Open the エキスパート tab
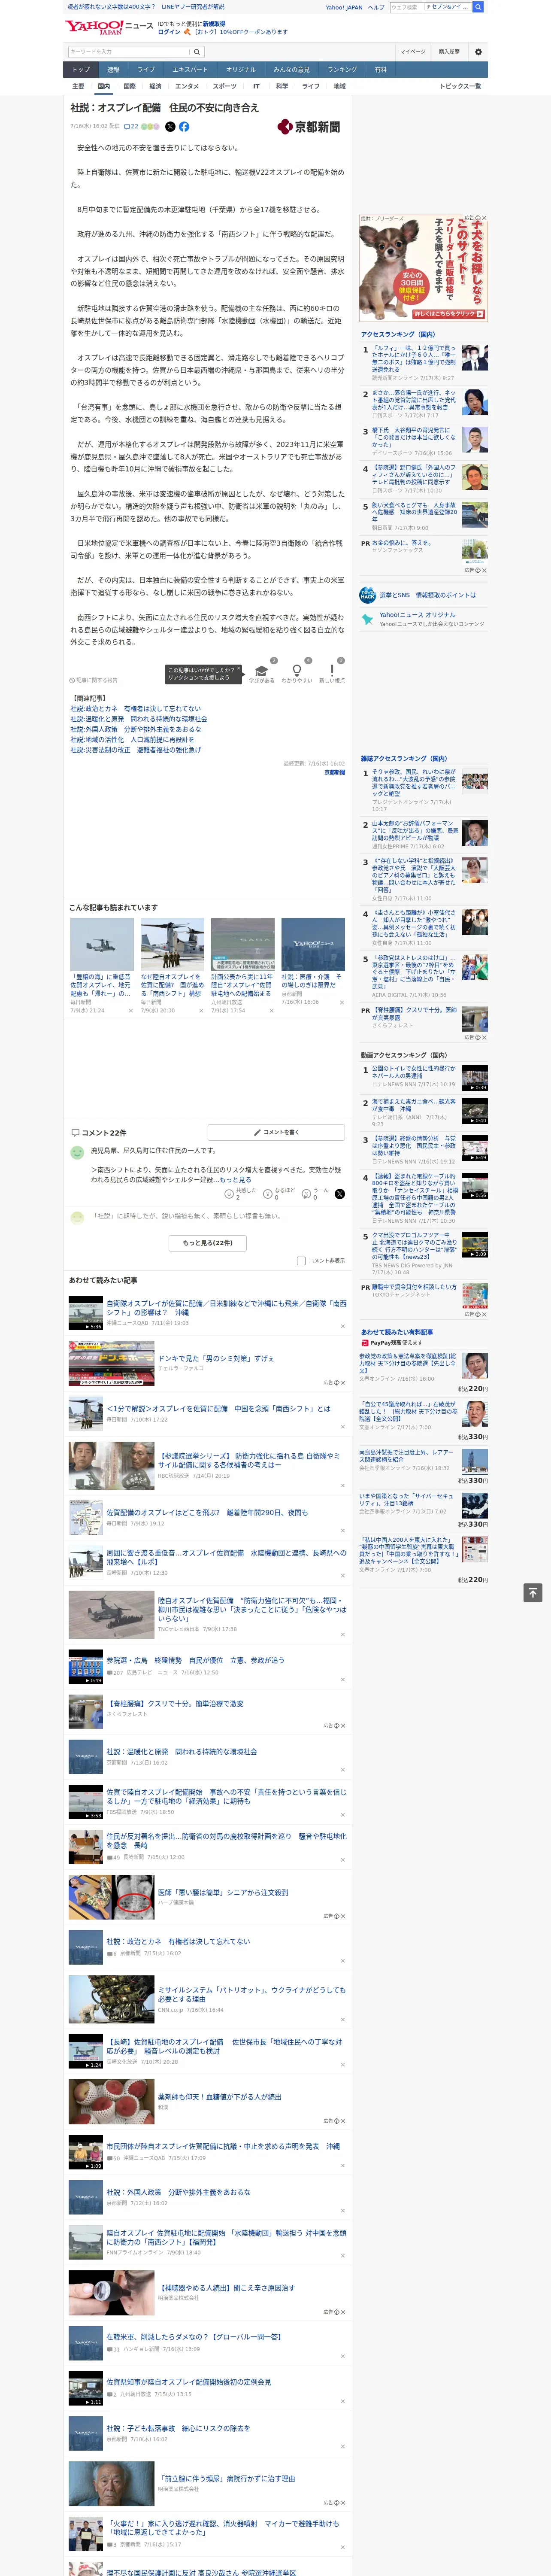This screenshot has height=2576, width=551. tap(190, 69)
